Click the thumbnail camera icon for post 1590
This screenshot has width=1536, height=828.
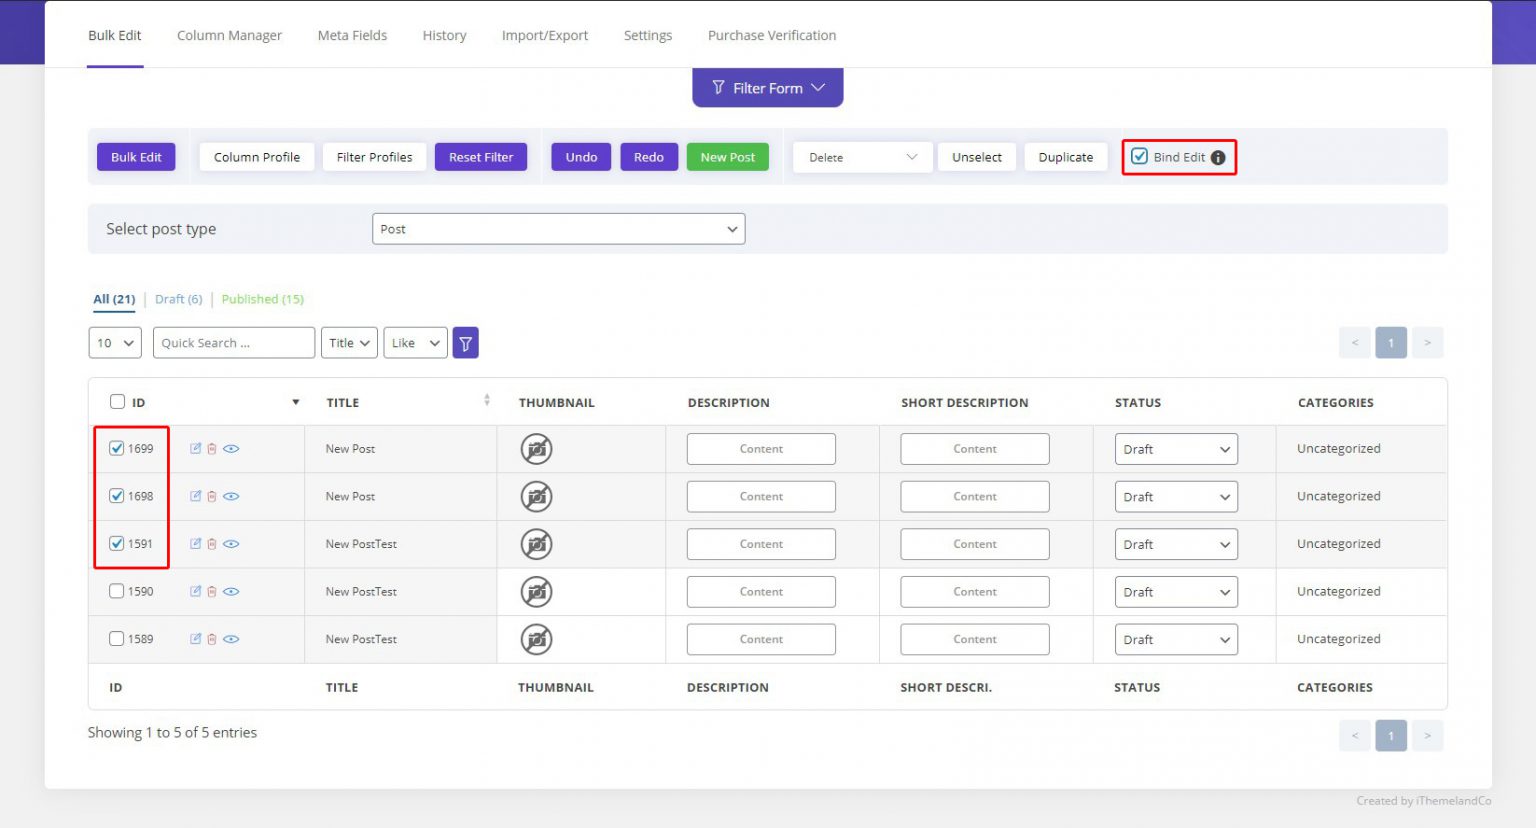[536, 591]
